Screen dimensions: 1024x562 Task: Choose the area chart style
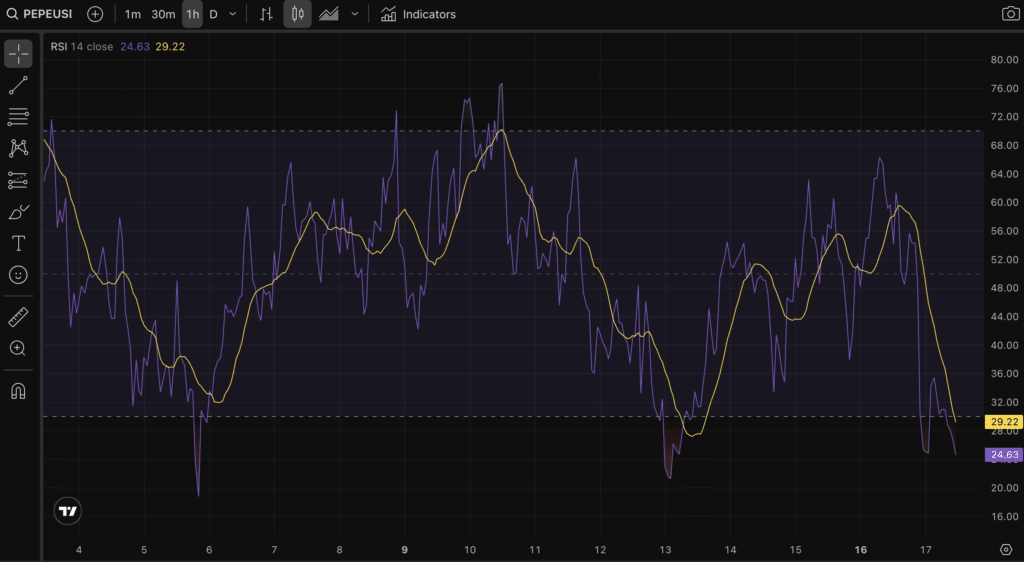click(x=328, y=14)
